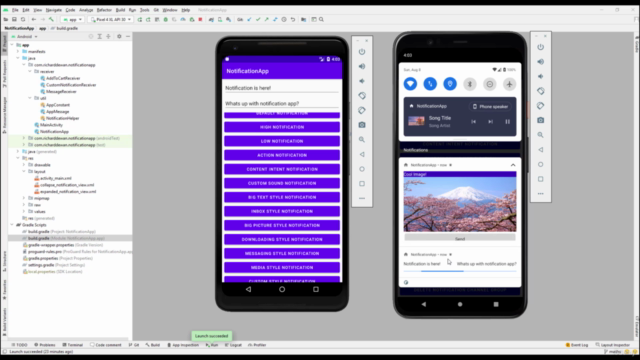The width and height of the screenshot is (640, 360).
Task: Tap ACTION NOTIFICATION button on left phone
Action: tap(282, 155)
